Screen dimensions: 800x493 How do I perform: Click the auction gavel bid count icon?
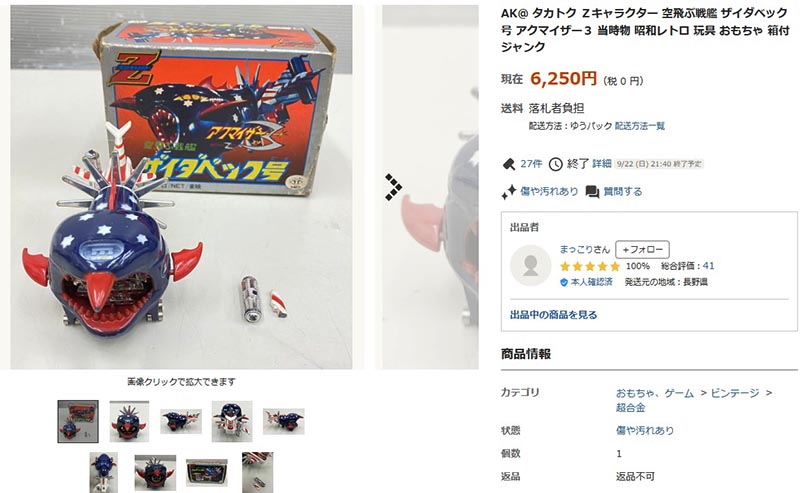pyautogui.click(x=509, y=164)
